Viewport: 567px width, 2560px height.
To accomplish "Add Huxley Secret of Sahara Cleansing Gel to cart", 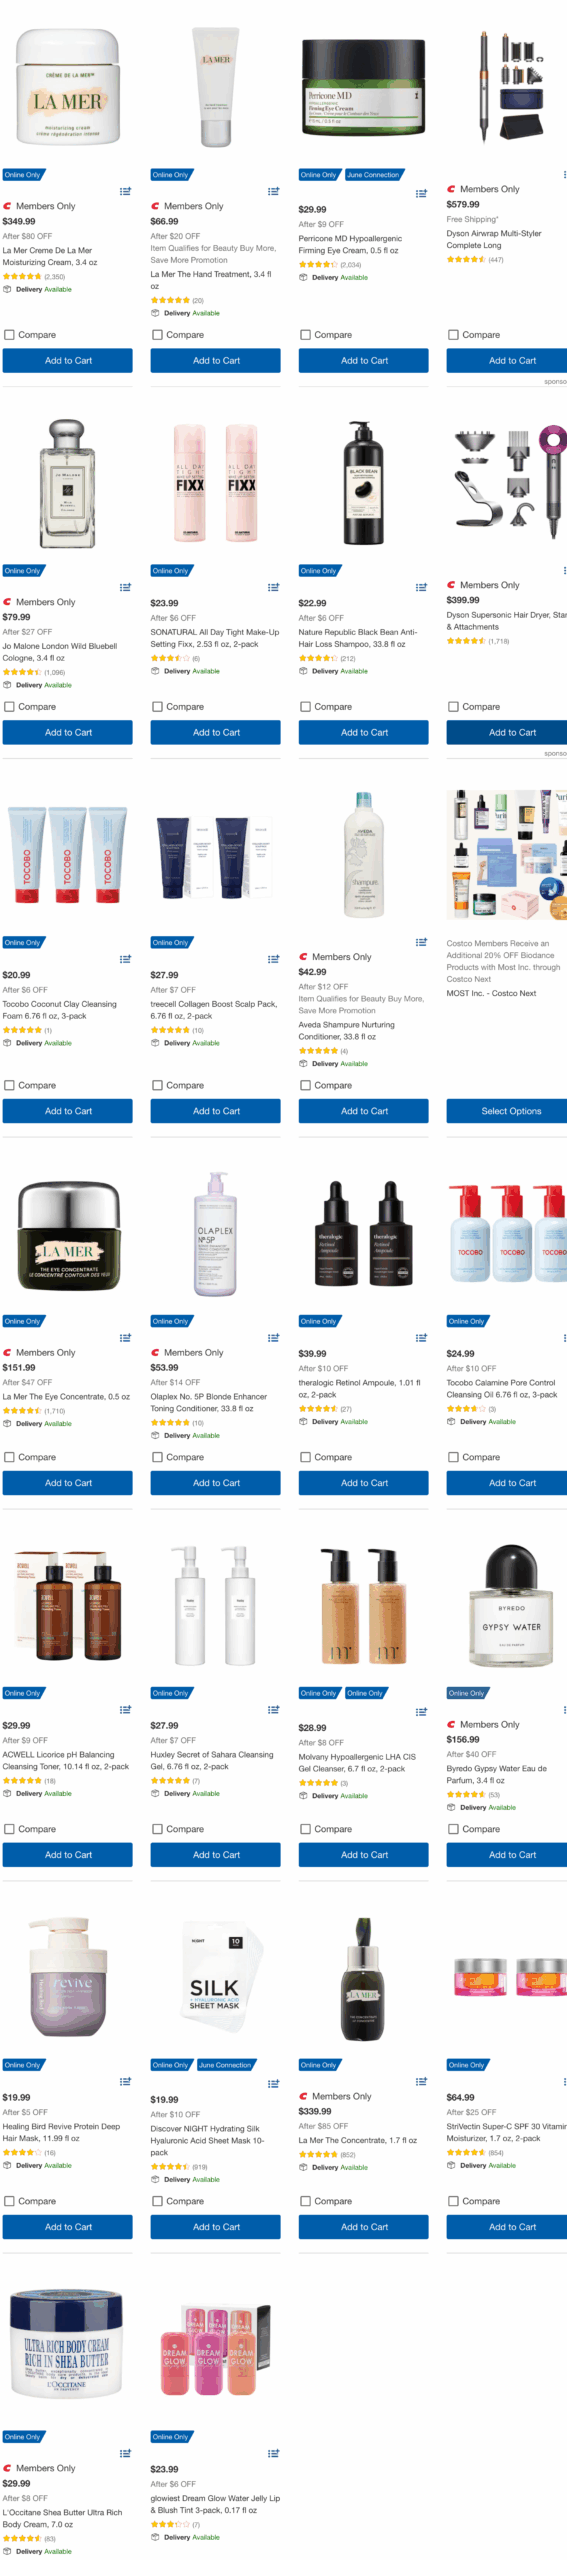I will tap(216, 1855).
